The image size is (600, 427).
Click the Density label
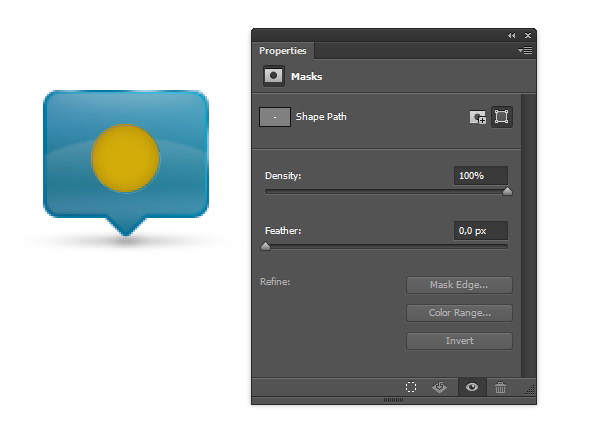tap(283, 176)
